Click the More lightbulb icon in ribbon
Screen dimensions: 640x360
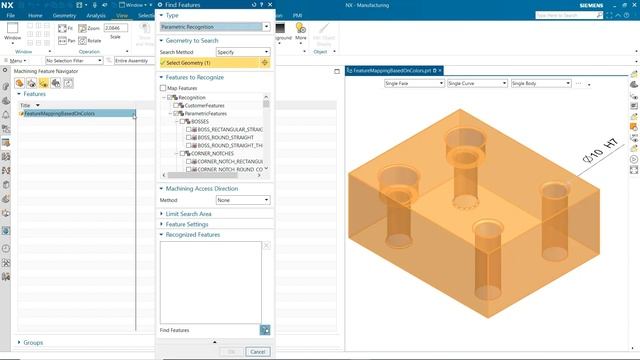tap(300, 28)
